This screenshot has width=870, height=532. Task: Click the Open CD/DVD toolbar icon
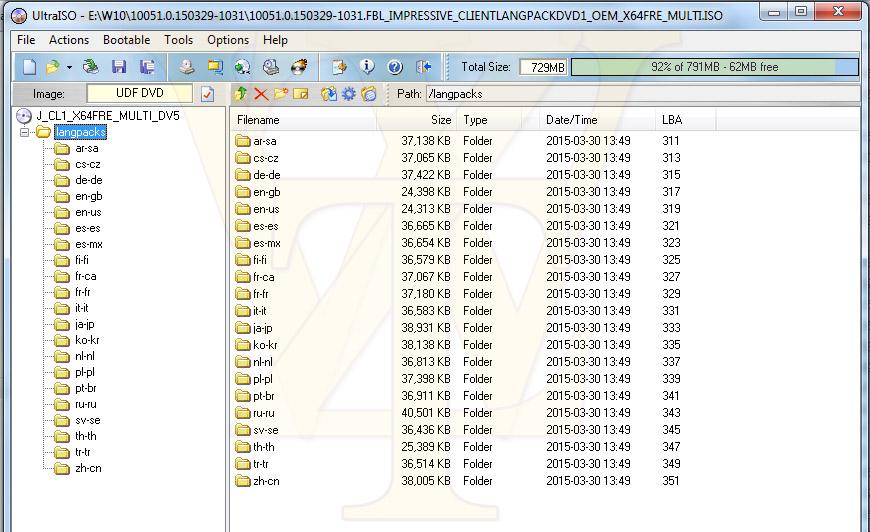click(x=90, y=67)
